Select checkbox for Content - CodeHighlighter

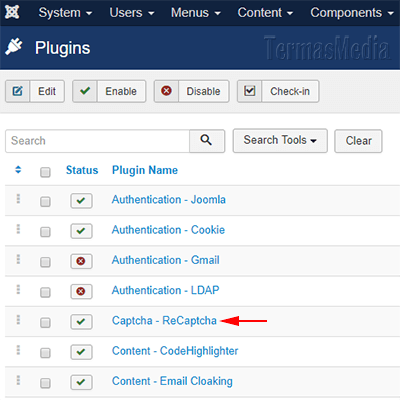45,353
